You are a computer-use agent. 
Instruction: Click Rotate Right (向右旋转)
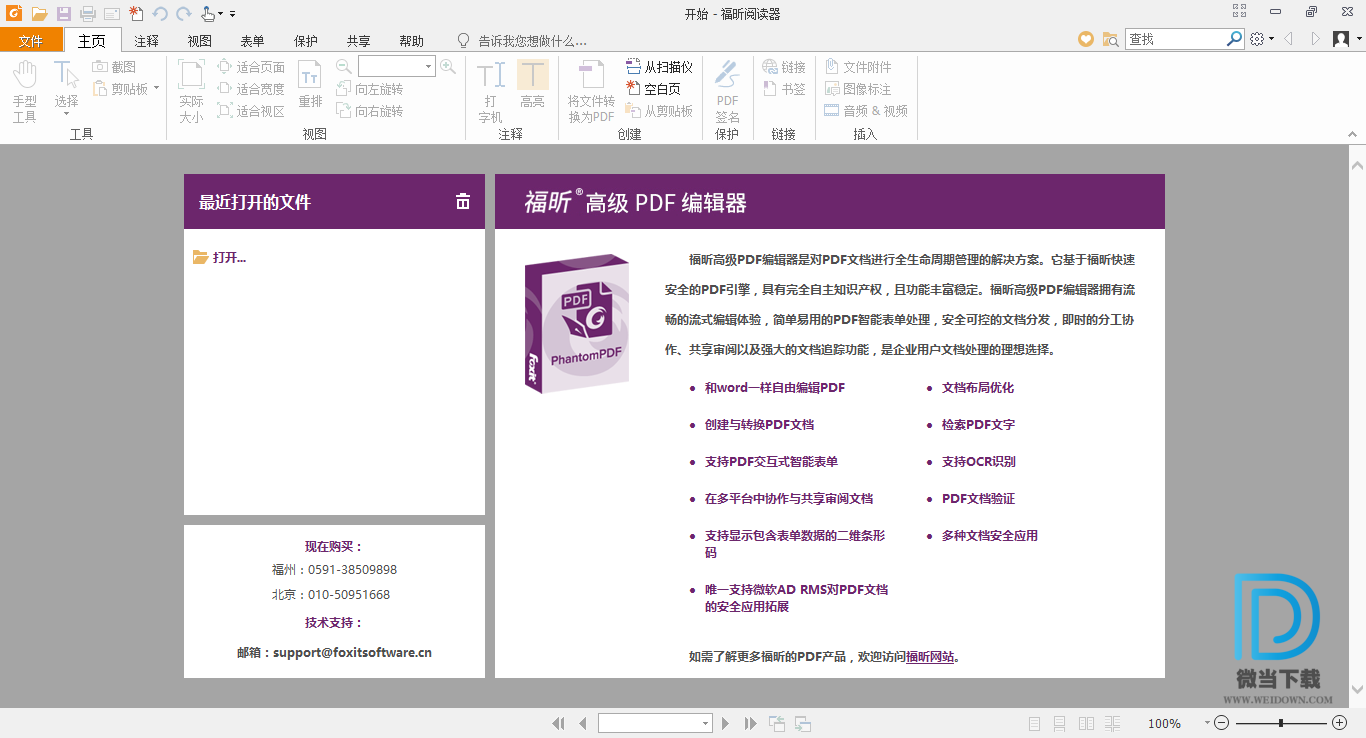[x=370, y=111]
